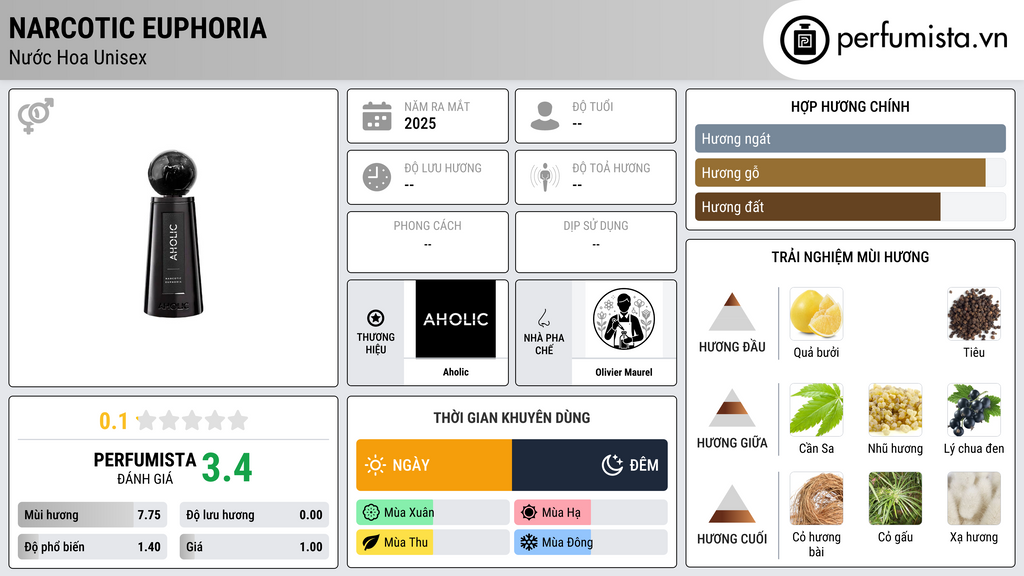The height and width of the screenshot is (576, 1024).
Task: Open the Cỏ hương bài vetiver image
Action: click(816, 499)
